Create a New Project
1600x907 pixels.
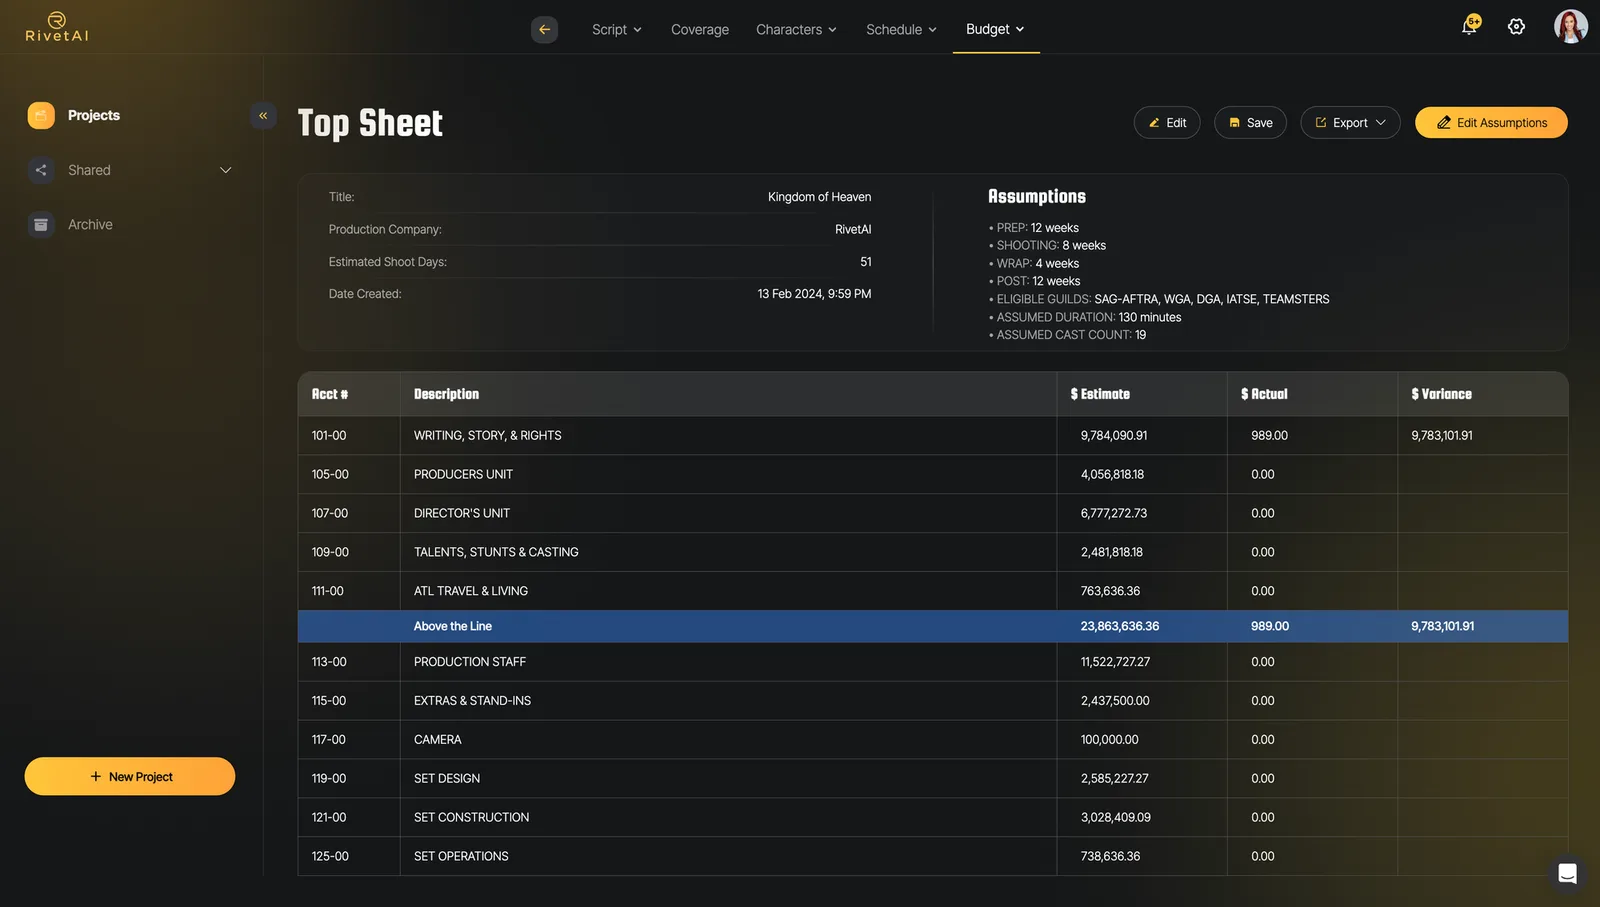130,776
